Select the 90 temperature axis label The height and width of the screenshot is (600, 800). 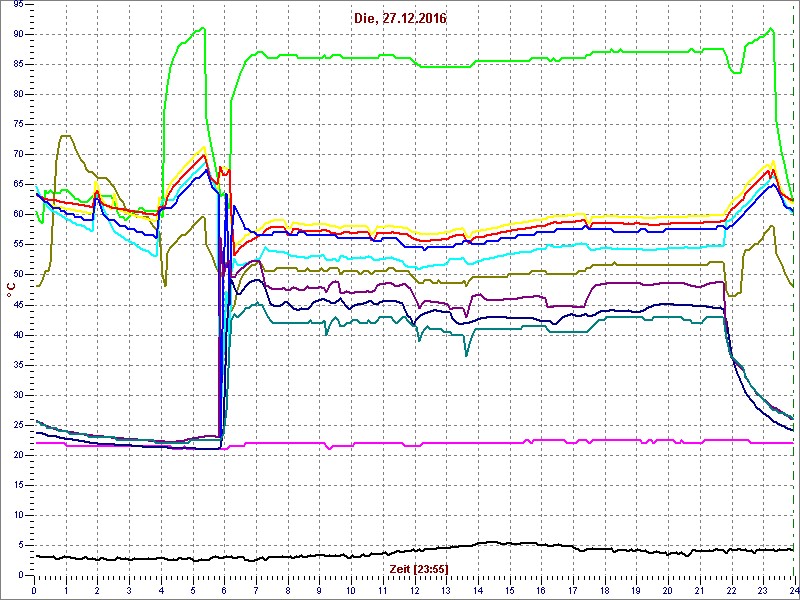tap(18, 34)
